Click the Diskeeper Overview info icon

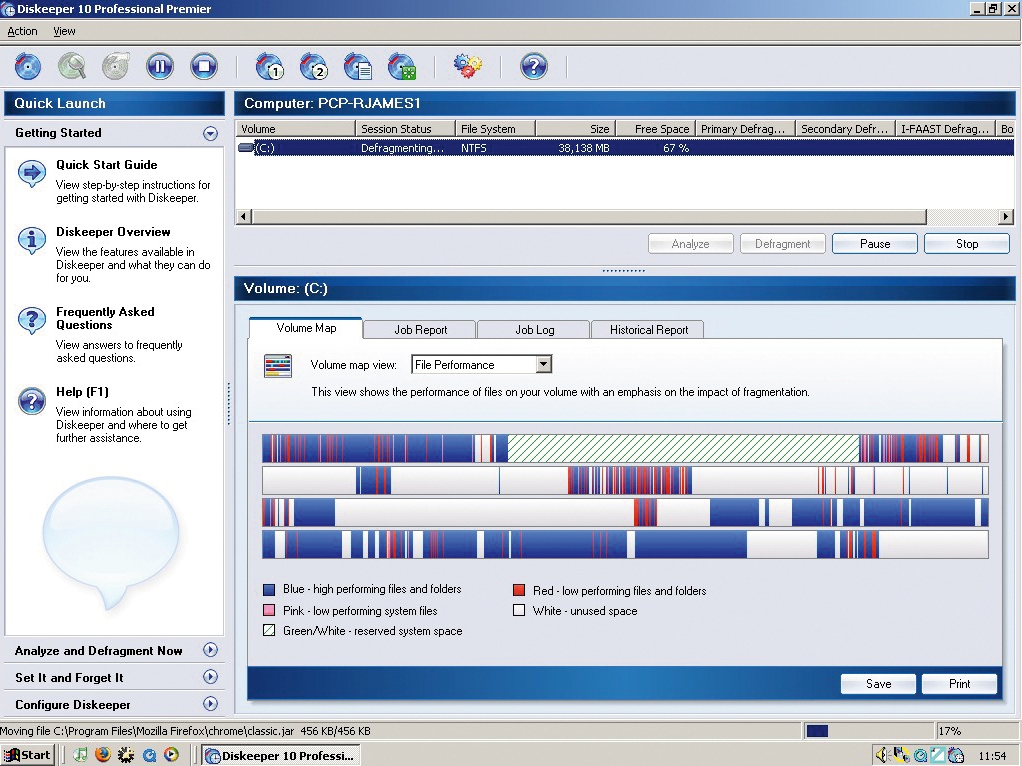pyautogui.click(x=31, y=241)
